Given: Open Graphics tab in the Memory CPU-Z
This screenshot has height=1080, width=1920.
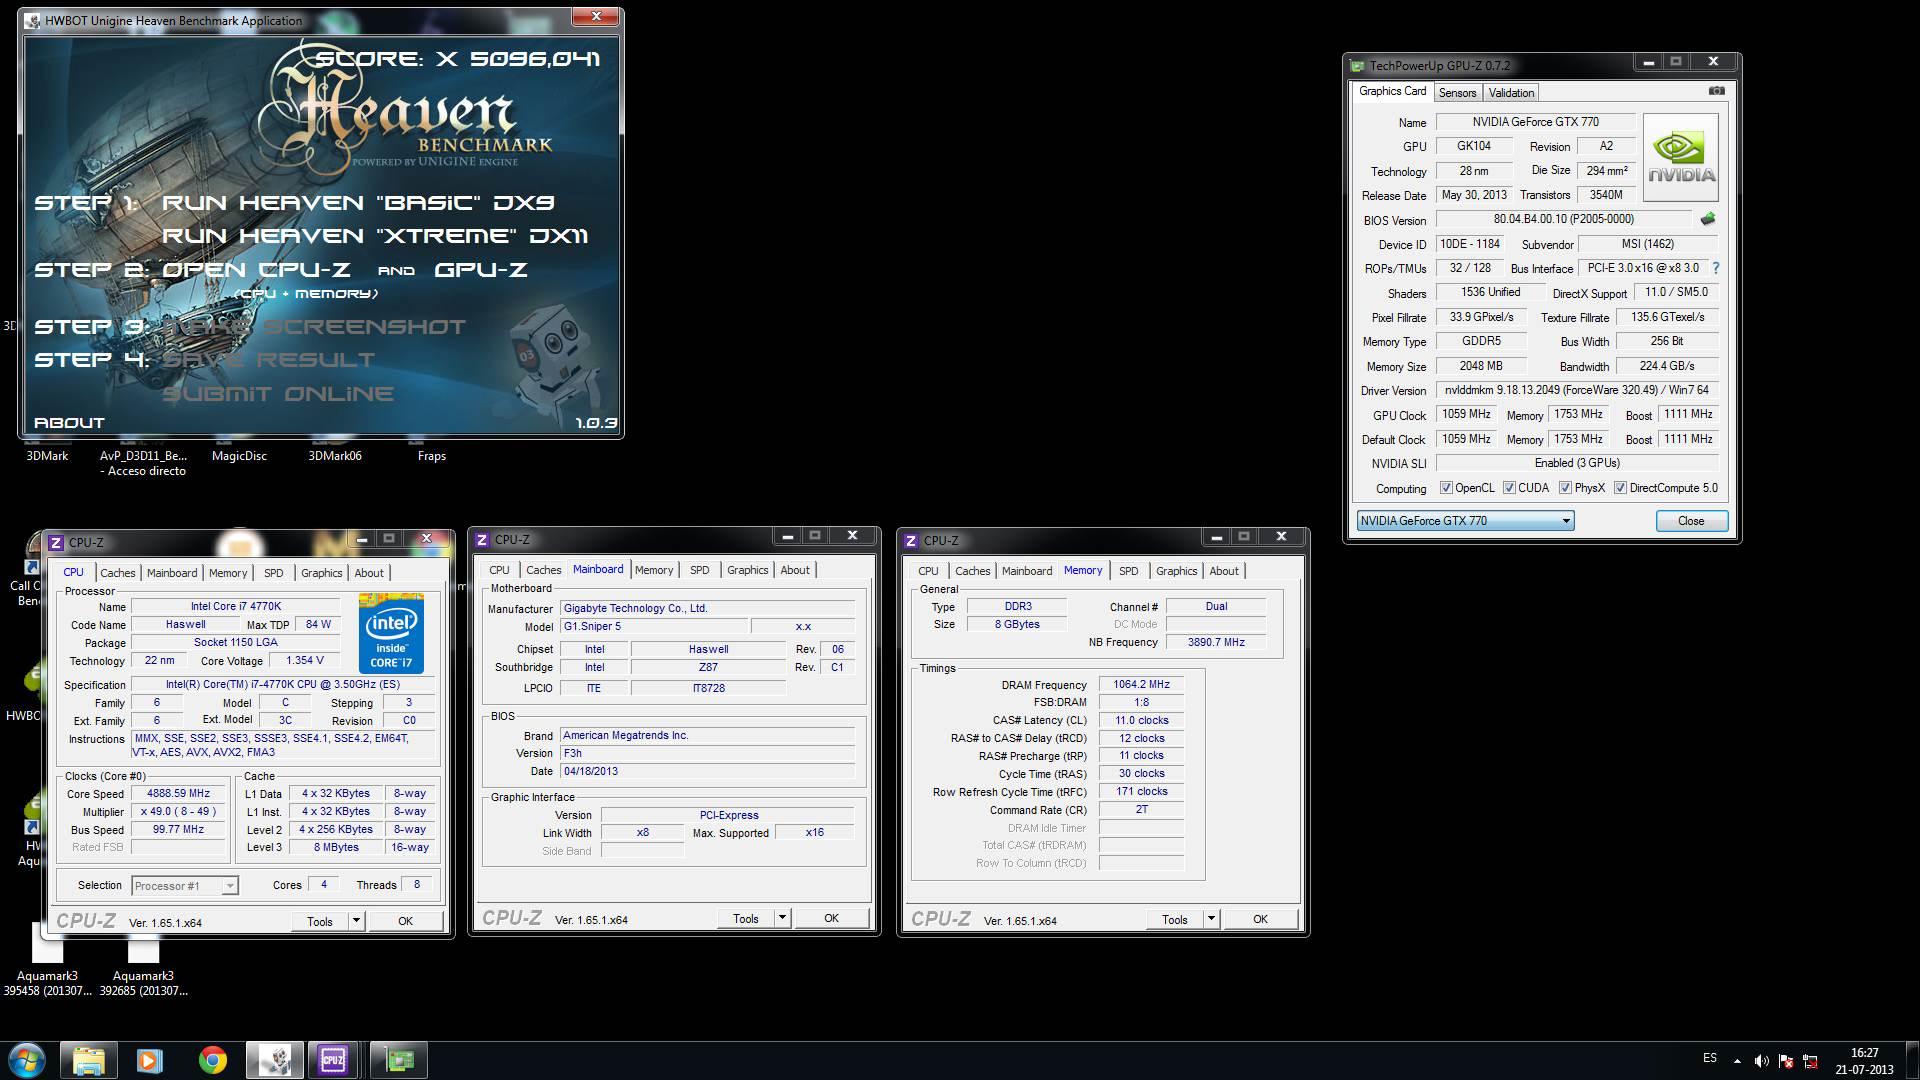Looking at the screenshot, I should pyautogui.click(x=1176, y=571).
